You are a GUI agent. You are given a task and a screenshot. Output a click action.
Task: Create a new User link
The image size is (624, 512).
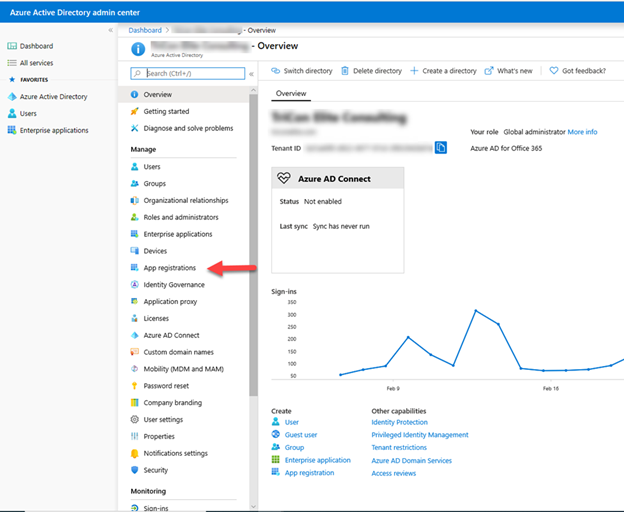click(x=291, y=422)
